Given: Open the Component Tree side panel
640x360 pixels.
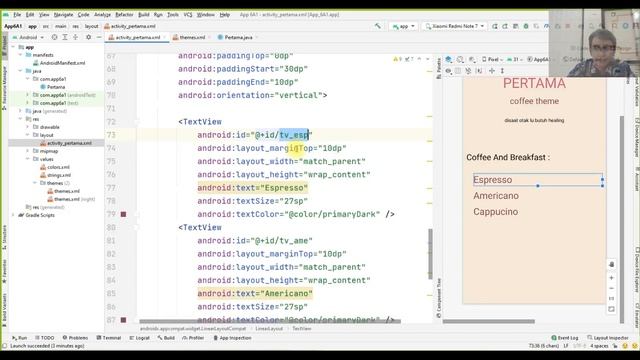Looking at the screenshot, I should [x=439, y=298].
